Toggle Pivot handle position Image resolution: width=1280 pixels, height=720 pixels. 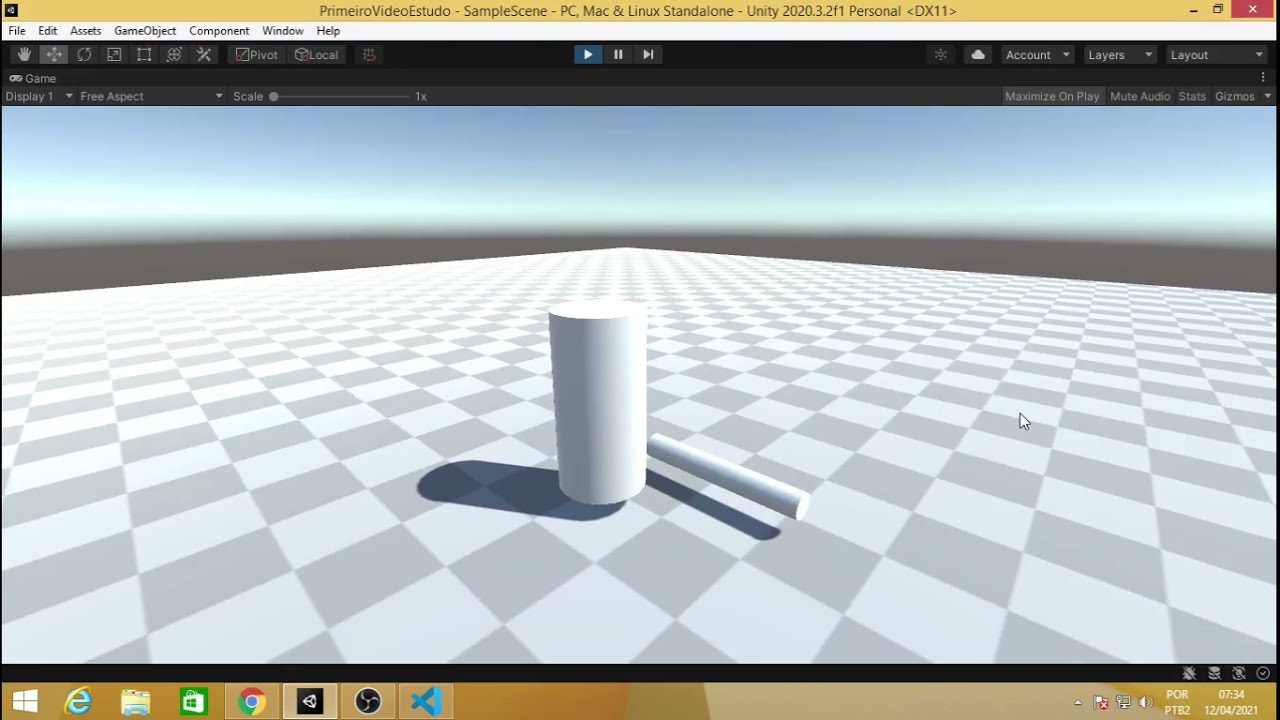pos(257,55)
